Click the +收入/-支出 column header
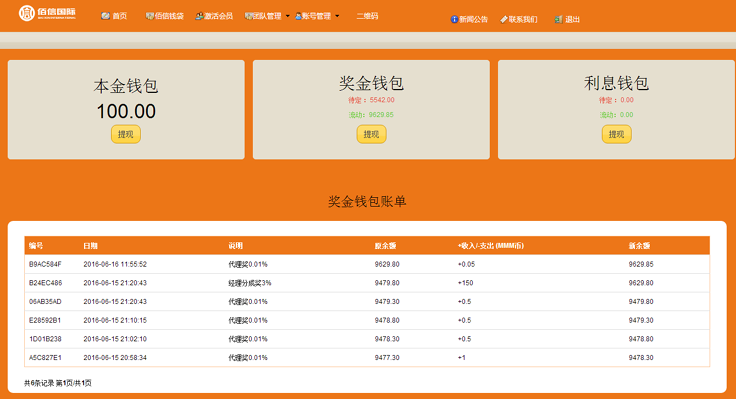 [x=491, y=246]
